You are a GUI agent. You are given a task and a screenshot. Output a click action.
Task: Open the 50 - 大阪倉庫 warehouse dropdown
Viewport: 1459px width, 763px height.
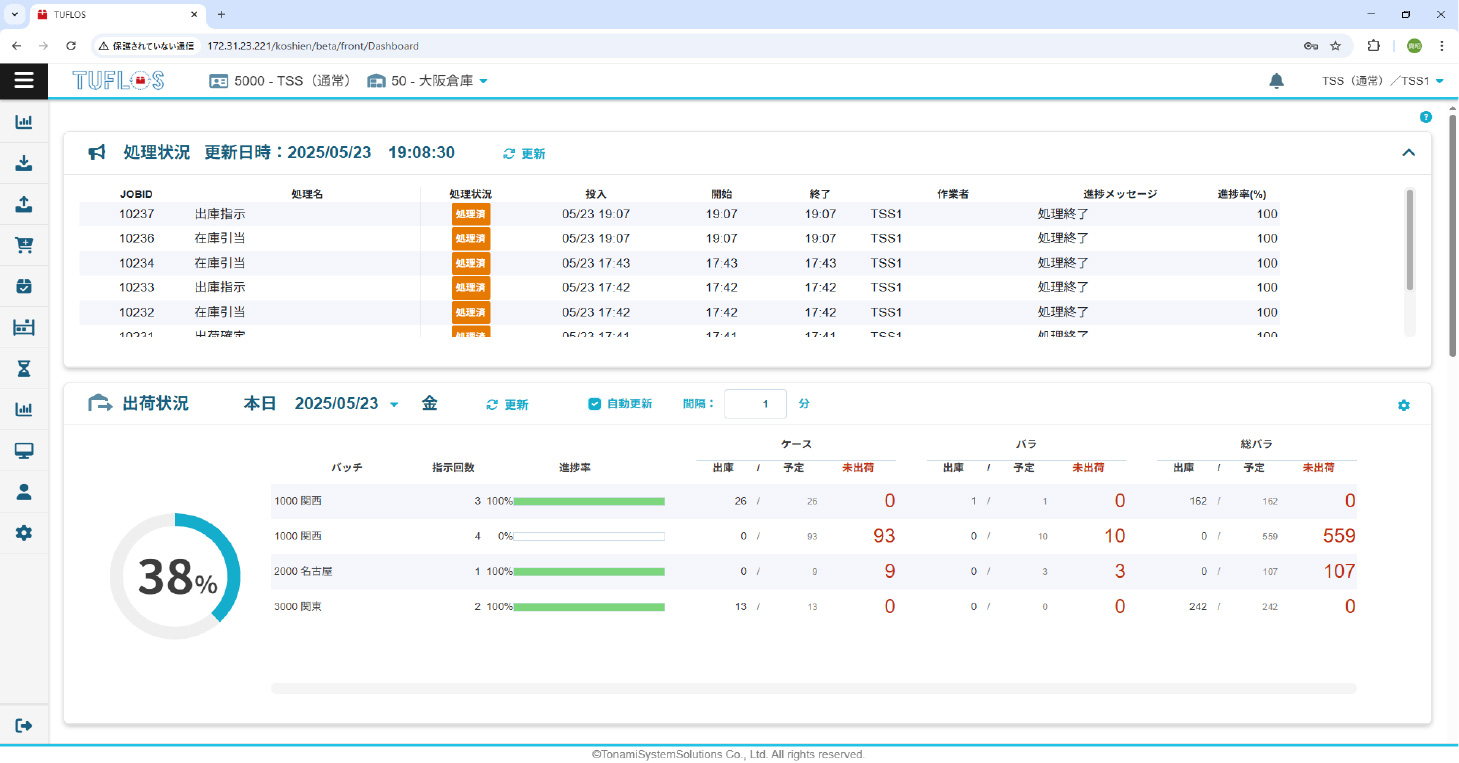click(x=427, y=81)
